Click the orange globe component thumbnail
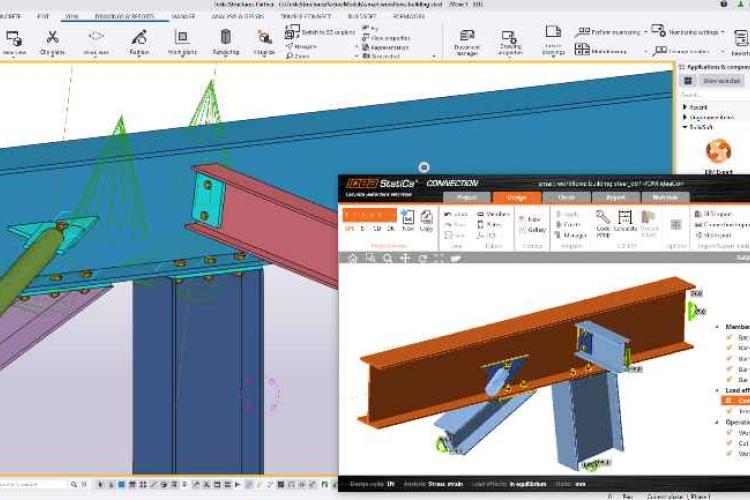 [718, 151]
